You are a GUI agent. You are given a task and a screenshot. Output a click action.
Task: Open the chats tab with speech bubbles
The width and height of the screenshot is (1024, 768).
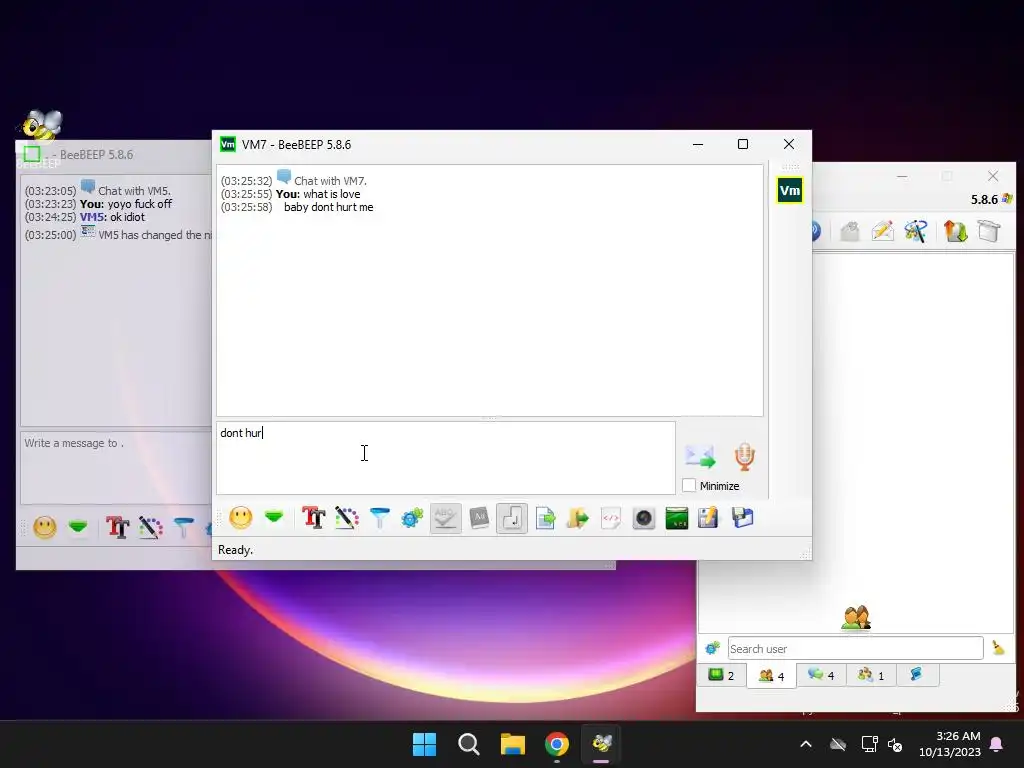(x=821, y=675)
